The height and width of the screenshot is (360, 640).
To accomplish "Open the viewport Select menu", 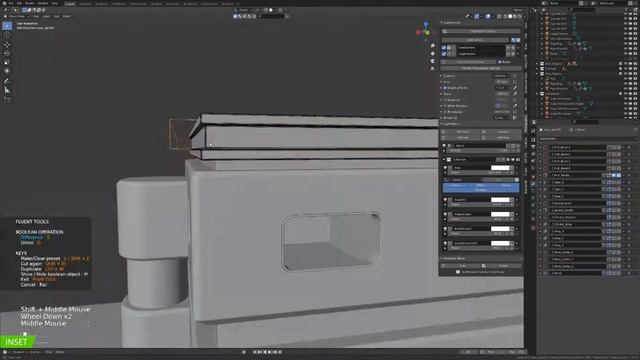I will click(x=47, y=16).
